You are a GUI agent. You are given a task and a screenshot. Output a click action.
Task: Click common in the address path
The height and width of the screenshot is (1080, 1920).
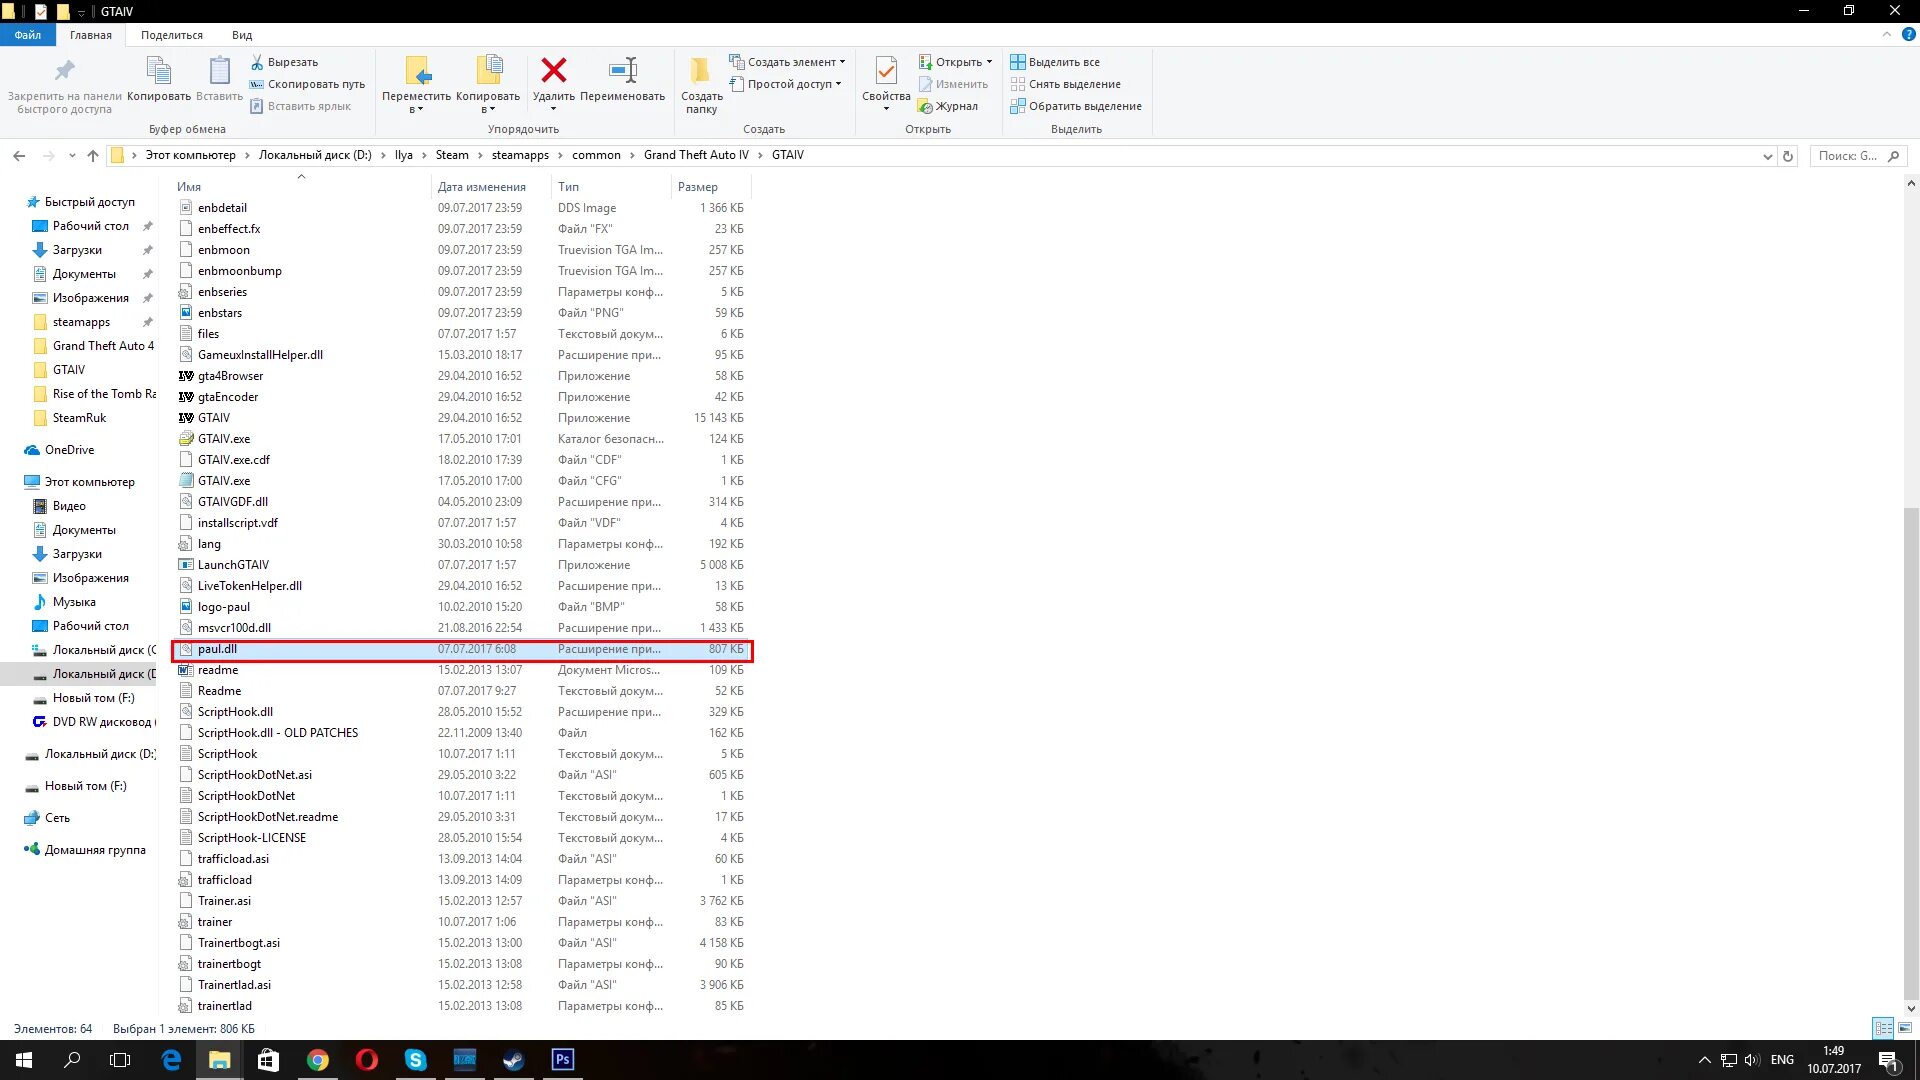tap(596, 155)
